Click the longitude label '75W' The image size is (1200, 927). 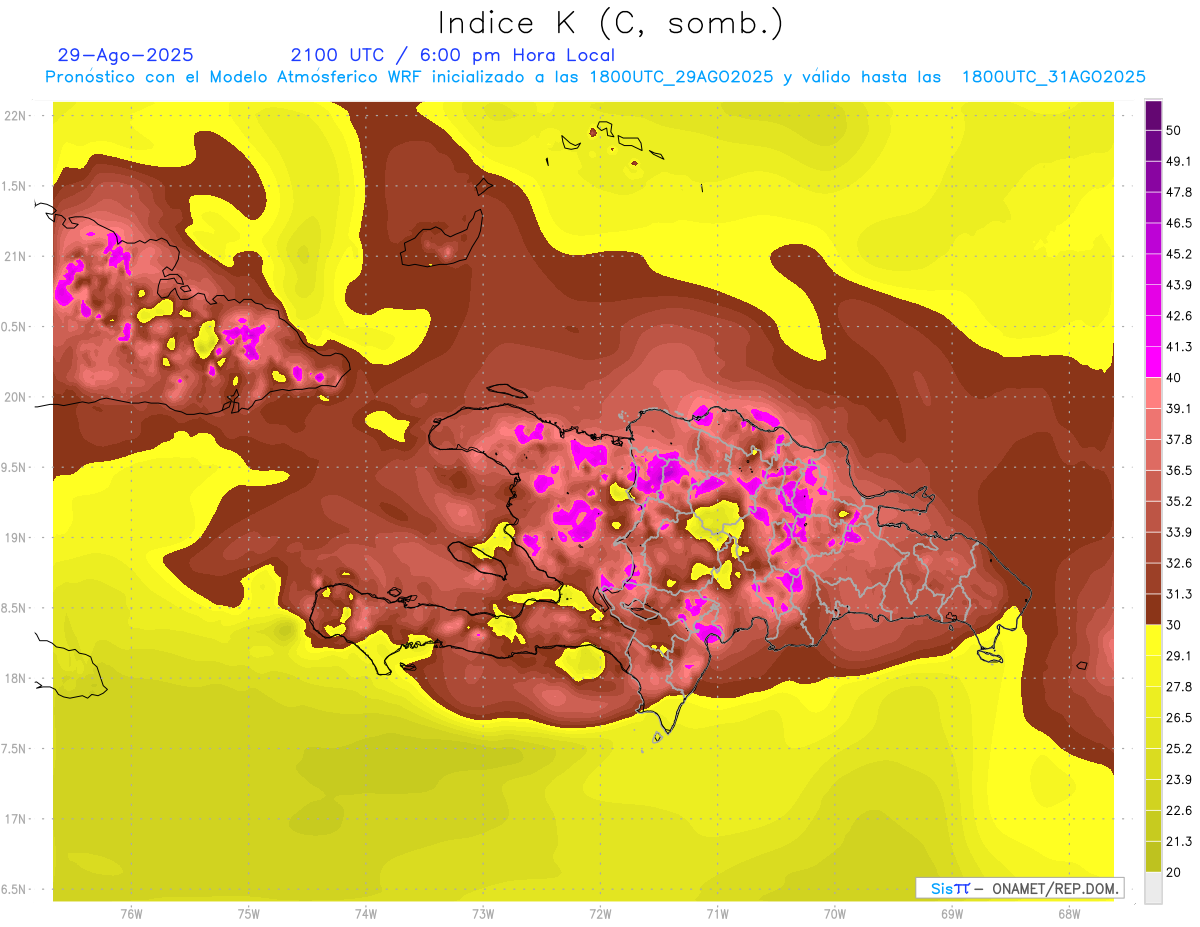pos(249,914)
